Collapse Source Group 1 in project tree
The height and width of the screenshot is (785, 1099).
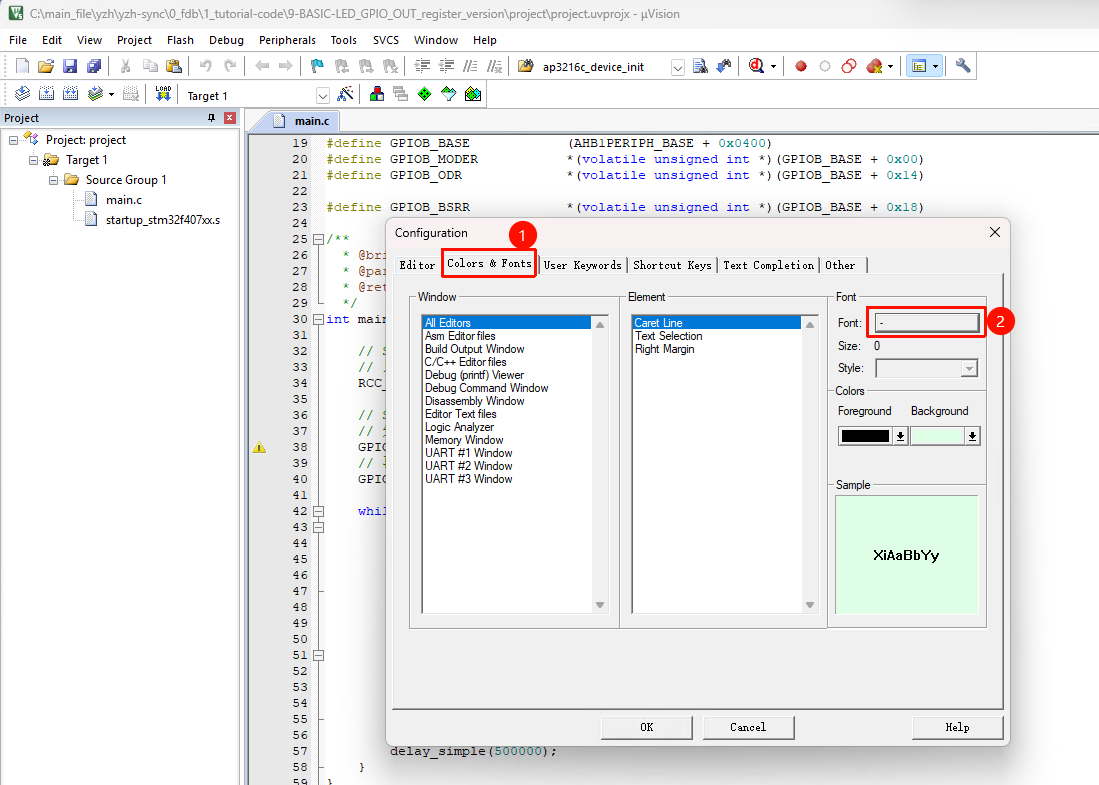pos(54,180)
